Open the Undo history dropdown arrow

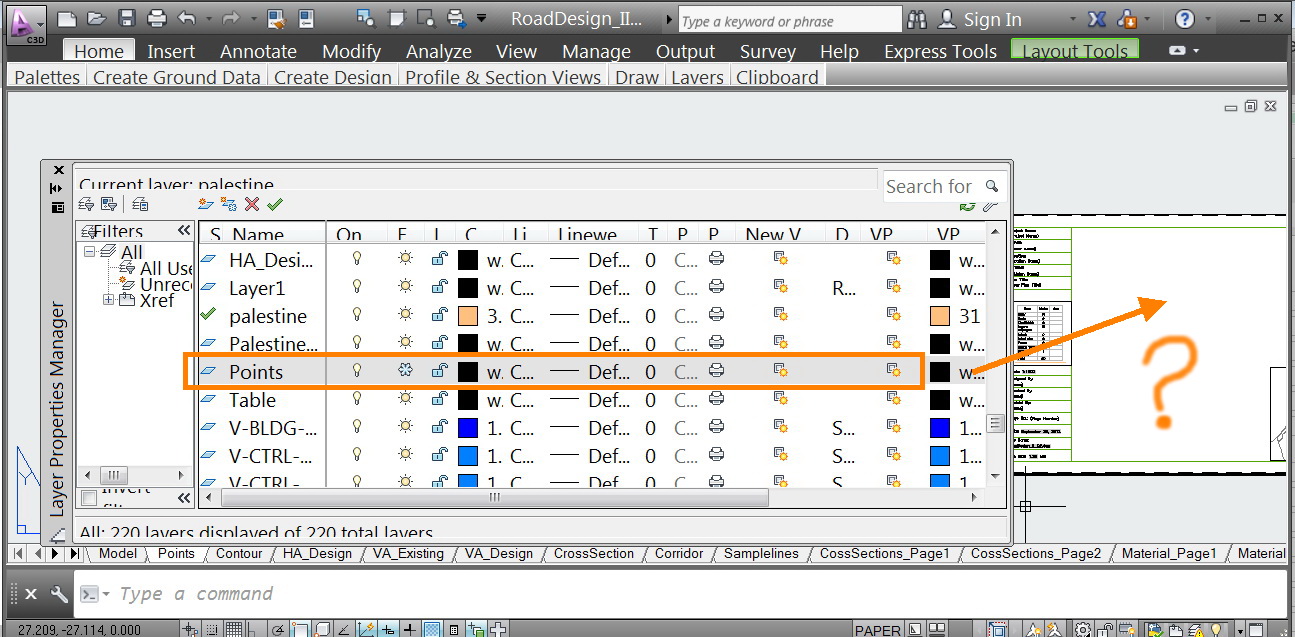pyautogui.click(x=208, y=19)
